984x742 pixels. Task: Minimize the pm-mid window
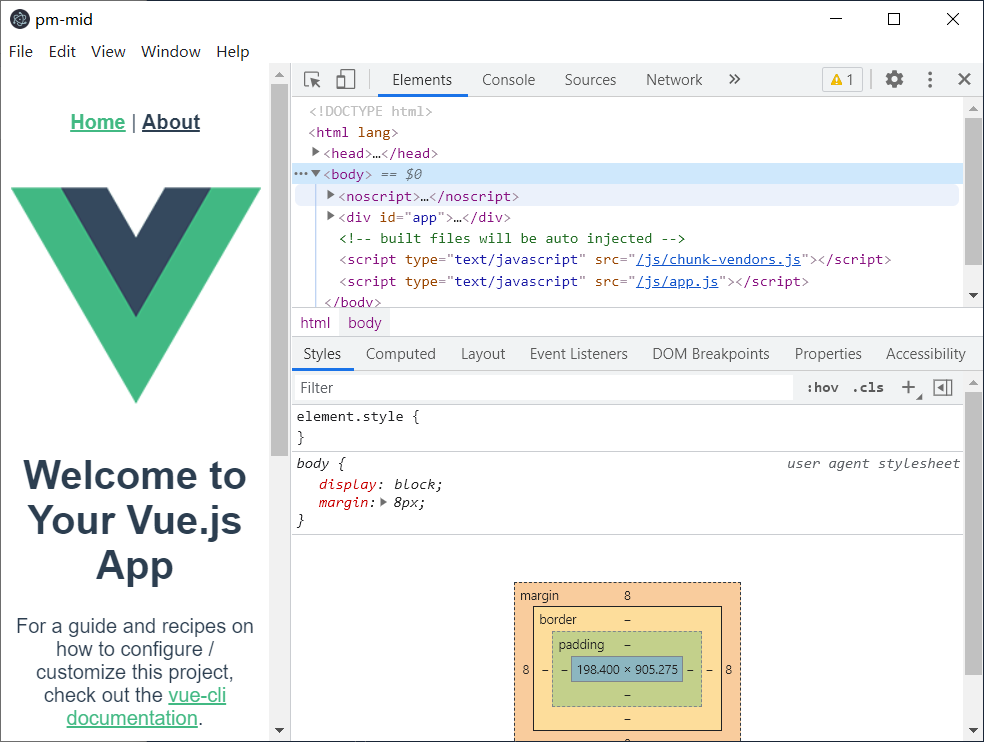pos(835,19)
